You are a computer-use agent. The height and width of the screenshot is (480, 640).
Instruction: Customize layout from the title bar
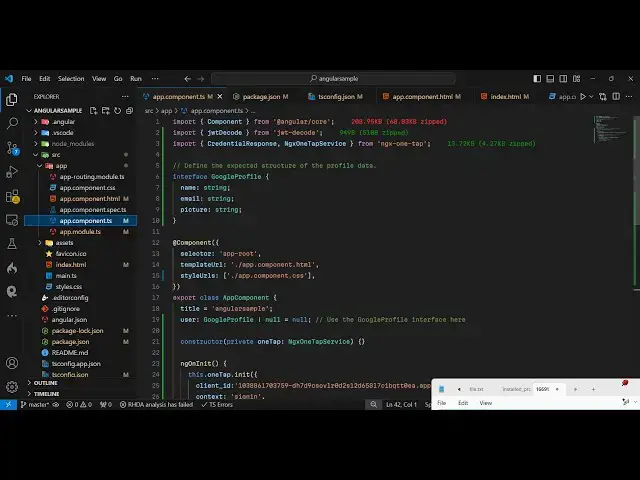pos(576,79)
